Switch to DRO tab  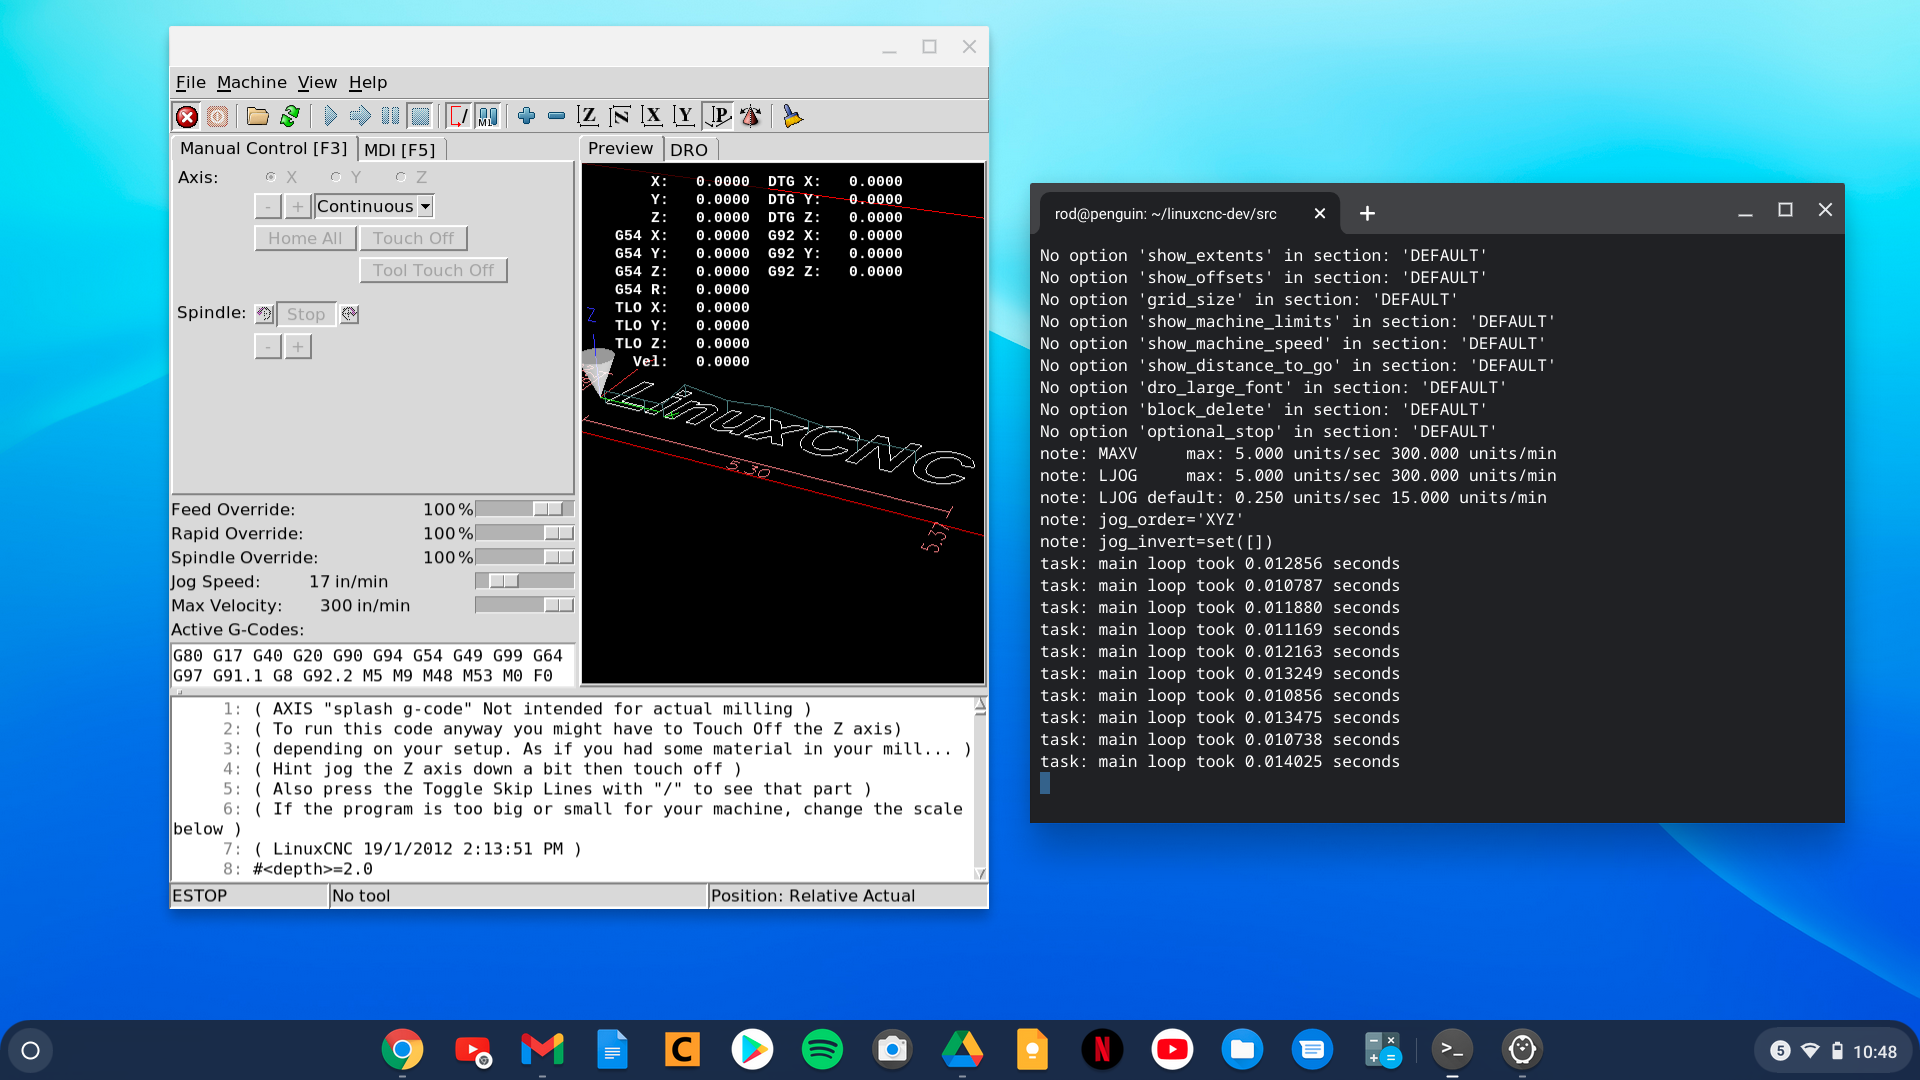click(x=689, y=150)
